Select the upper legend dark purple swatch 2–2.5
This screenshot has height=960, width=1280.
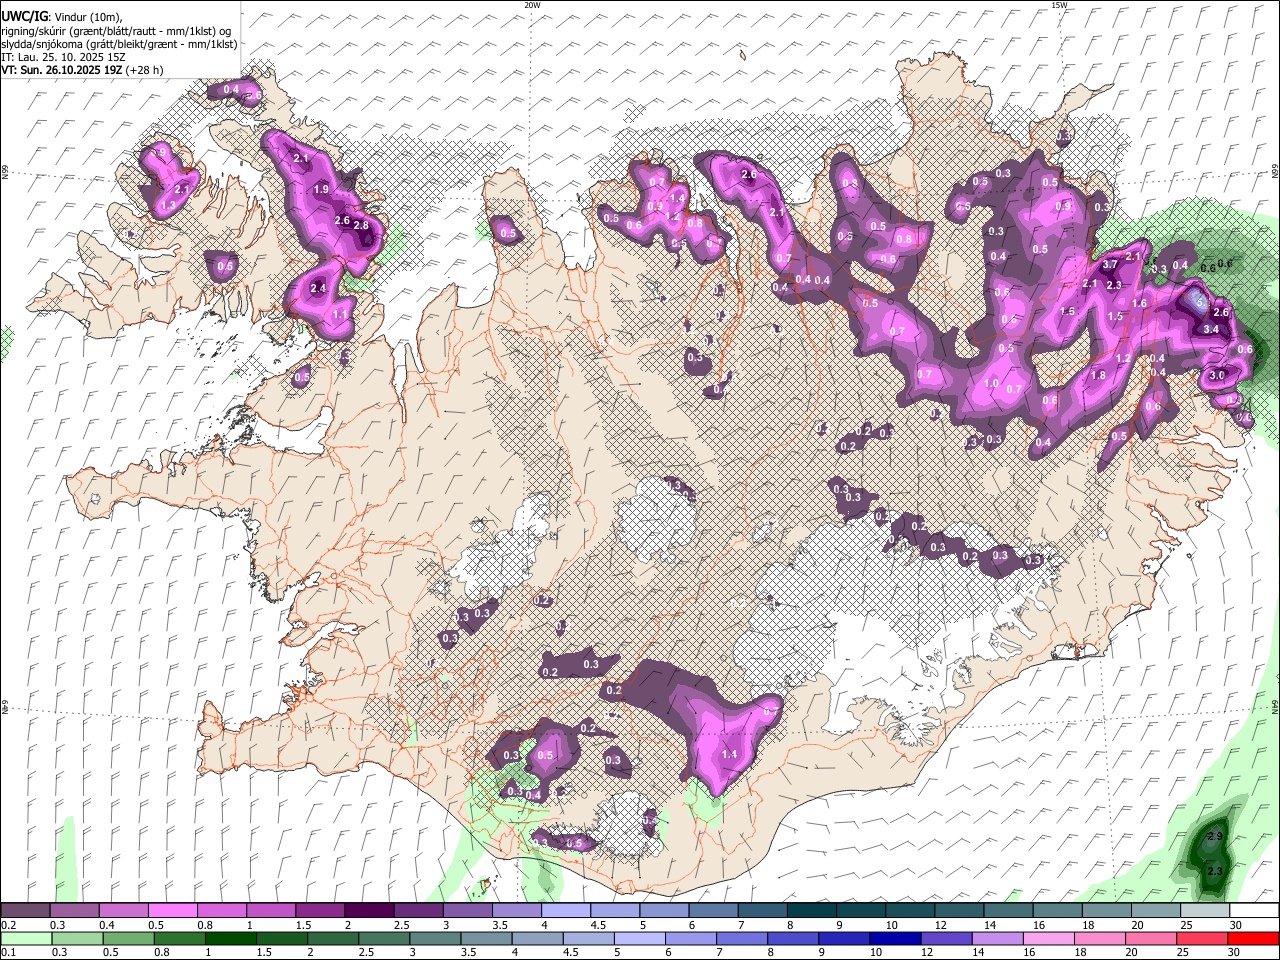coord(369,911)
